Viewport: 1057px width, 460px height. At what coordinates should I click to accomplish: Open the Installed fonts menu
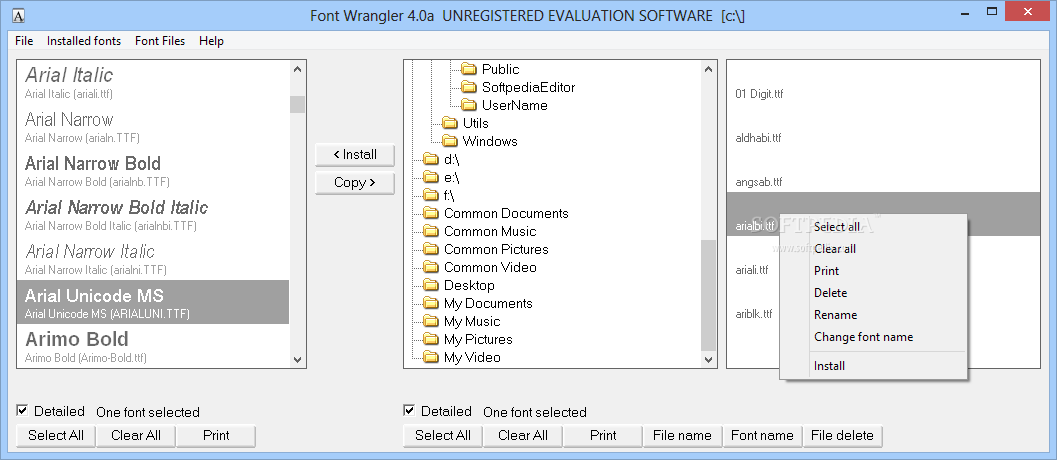click(84, 41)
